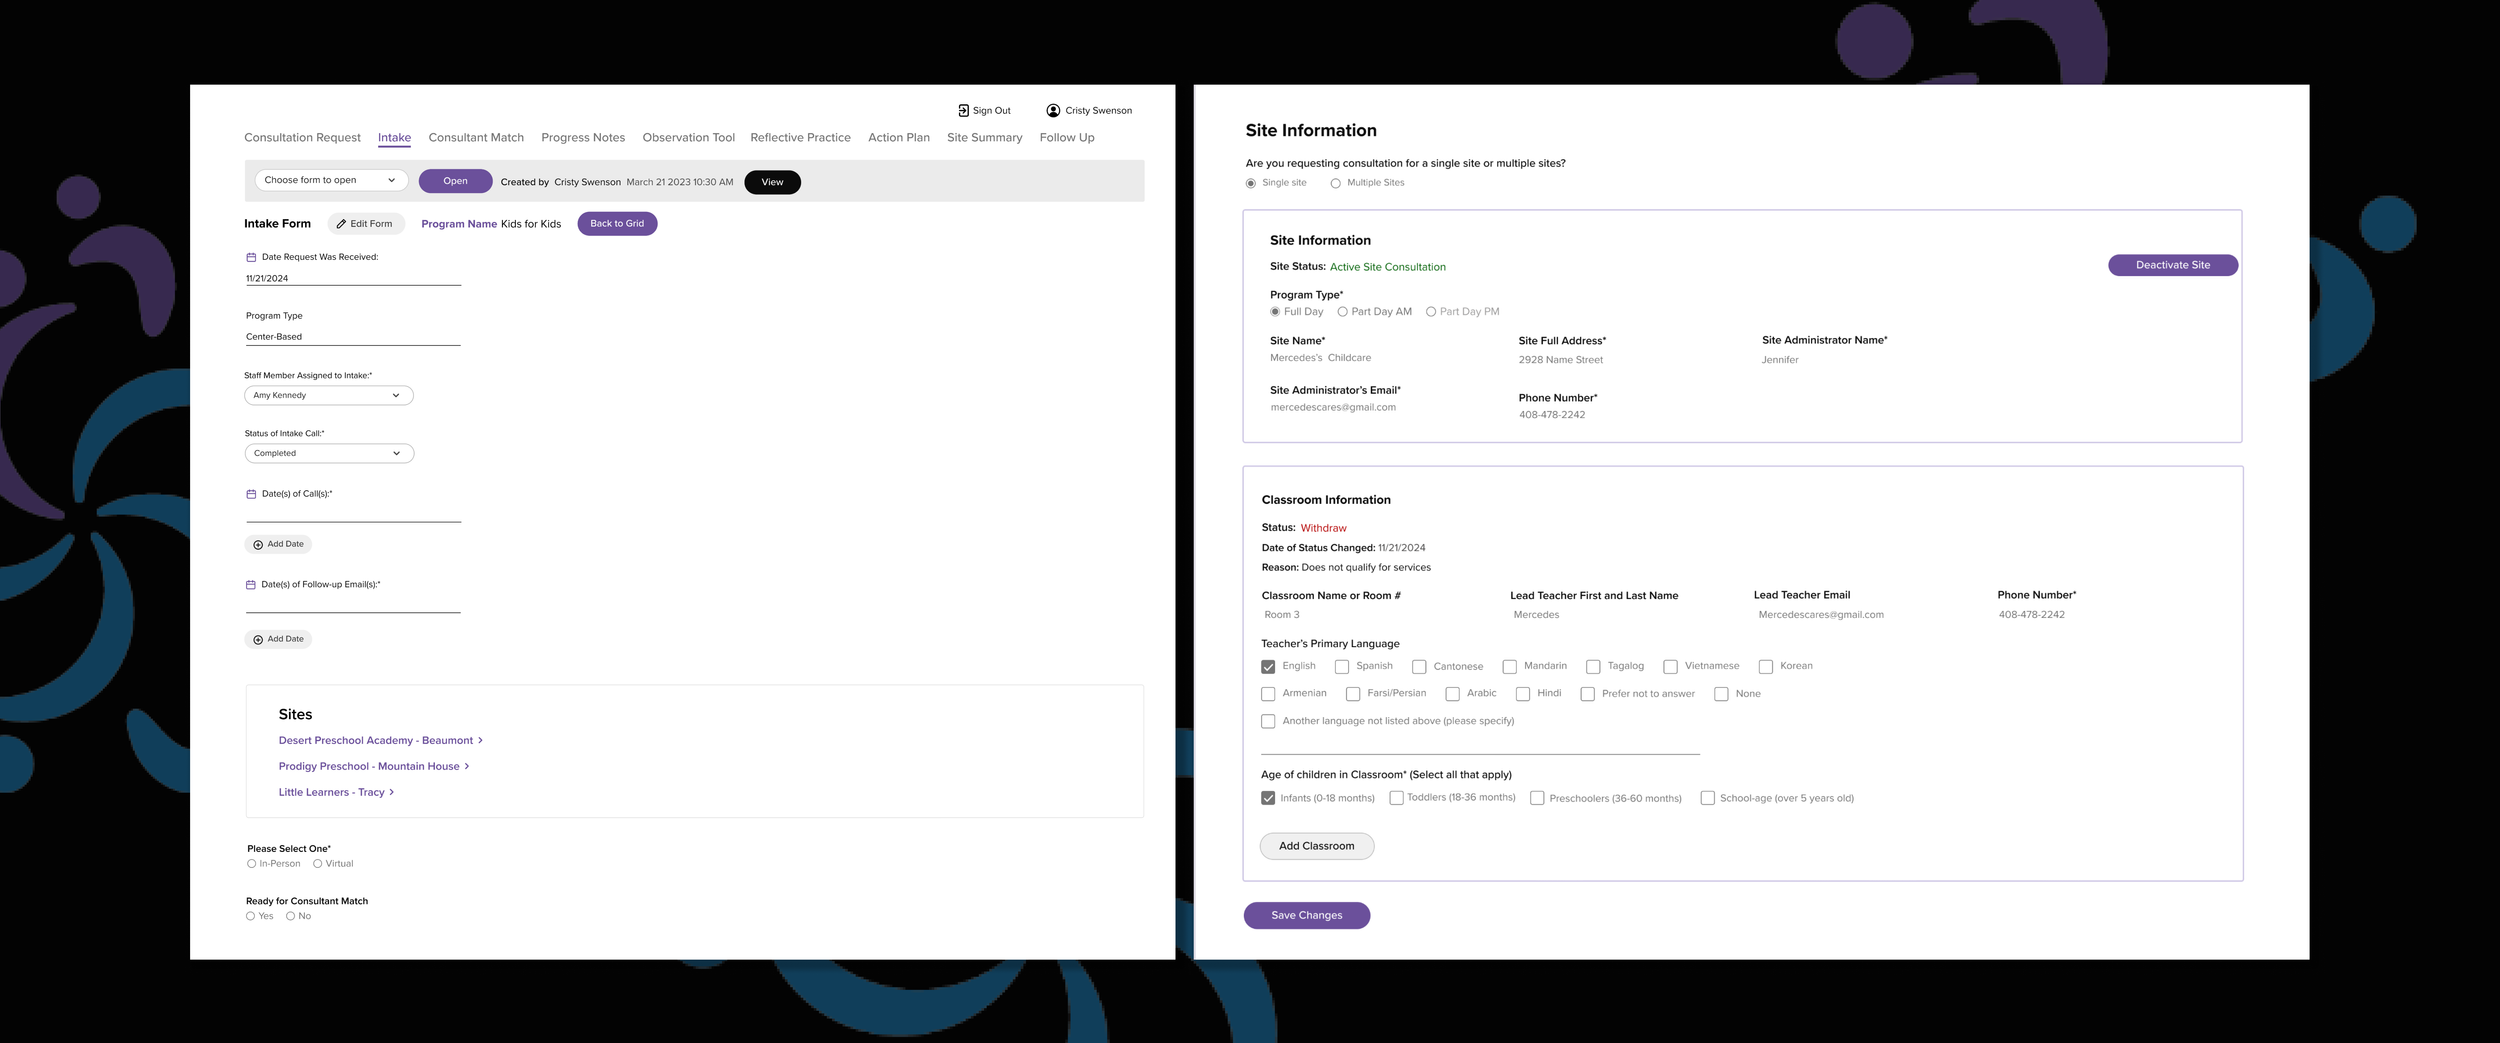Click the Sign Out icon
This screenshot has width=2500, height=1043.
coord(963,111)
